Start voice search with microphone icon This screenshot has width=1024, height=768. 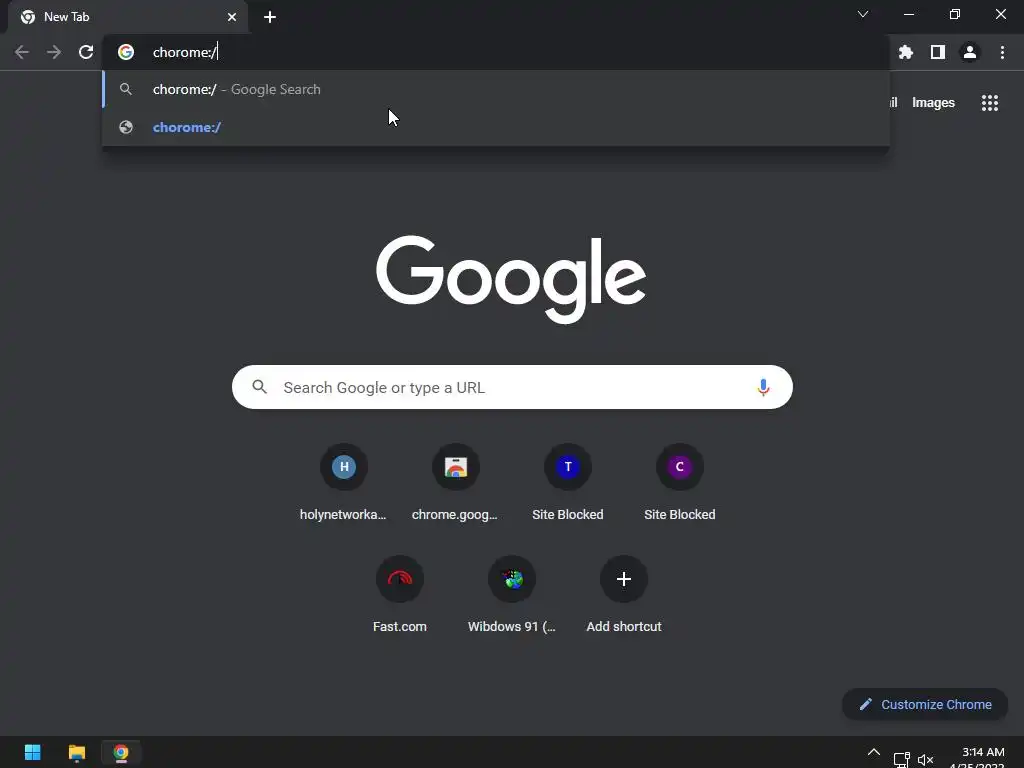click(x=763, y=387)
